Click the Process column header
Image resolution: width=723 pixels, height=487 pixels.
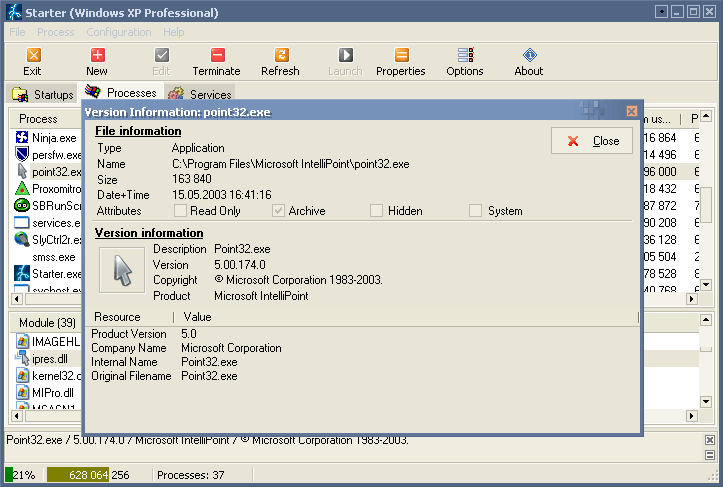(46, 119)
